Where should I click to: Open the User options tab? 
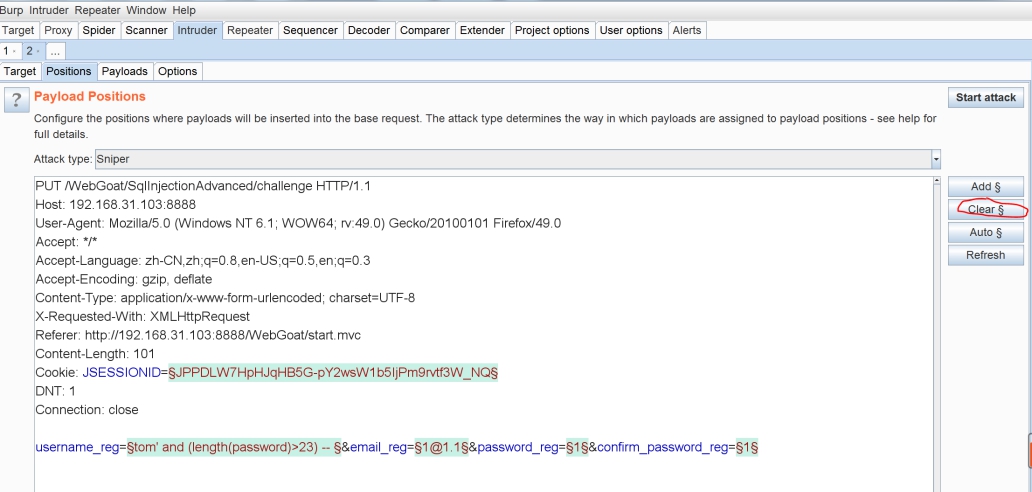click(x=631, y=30)
